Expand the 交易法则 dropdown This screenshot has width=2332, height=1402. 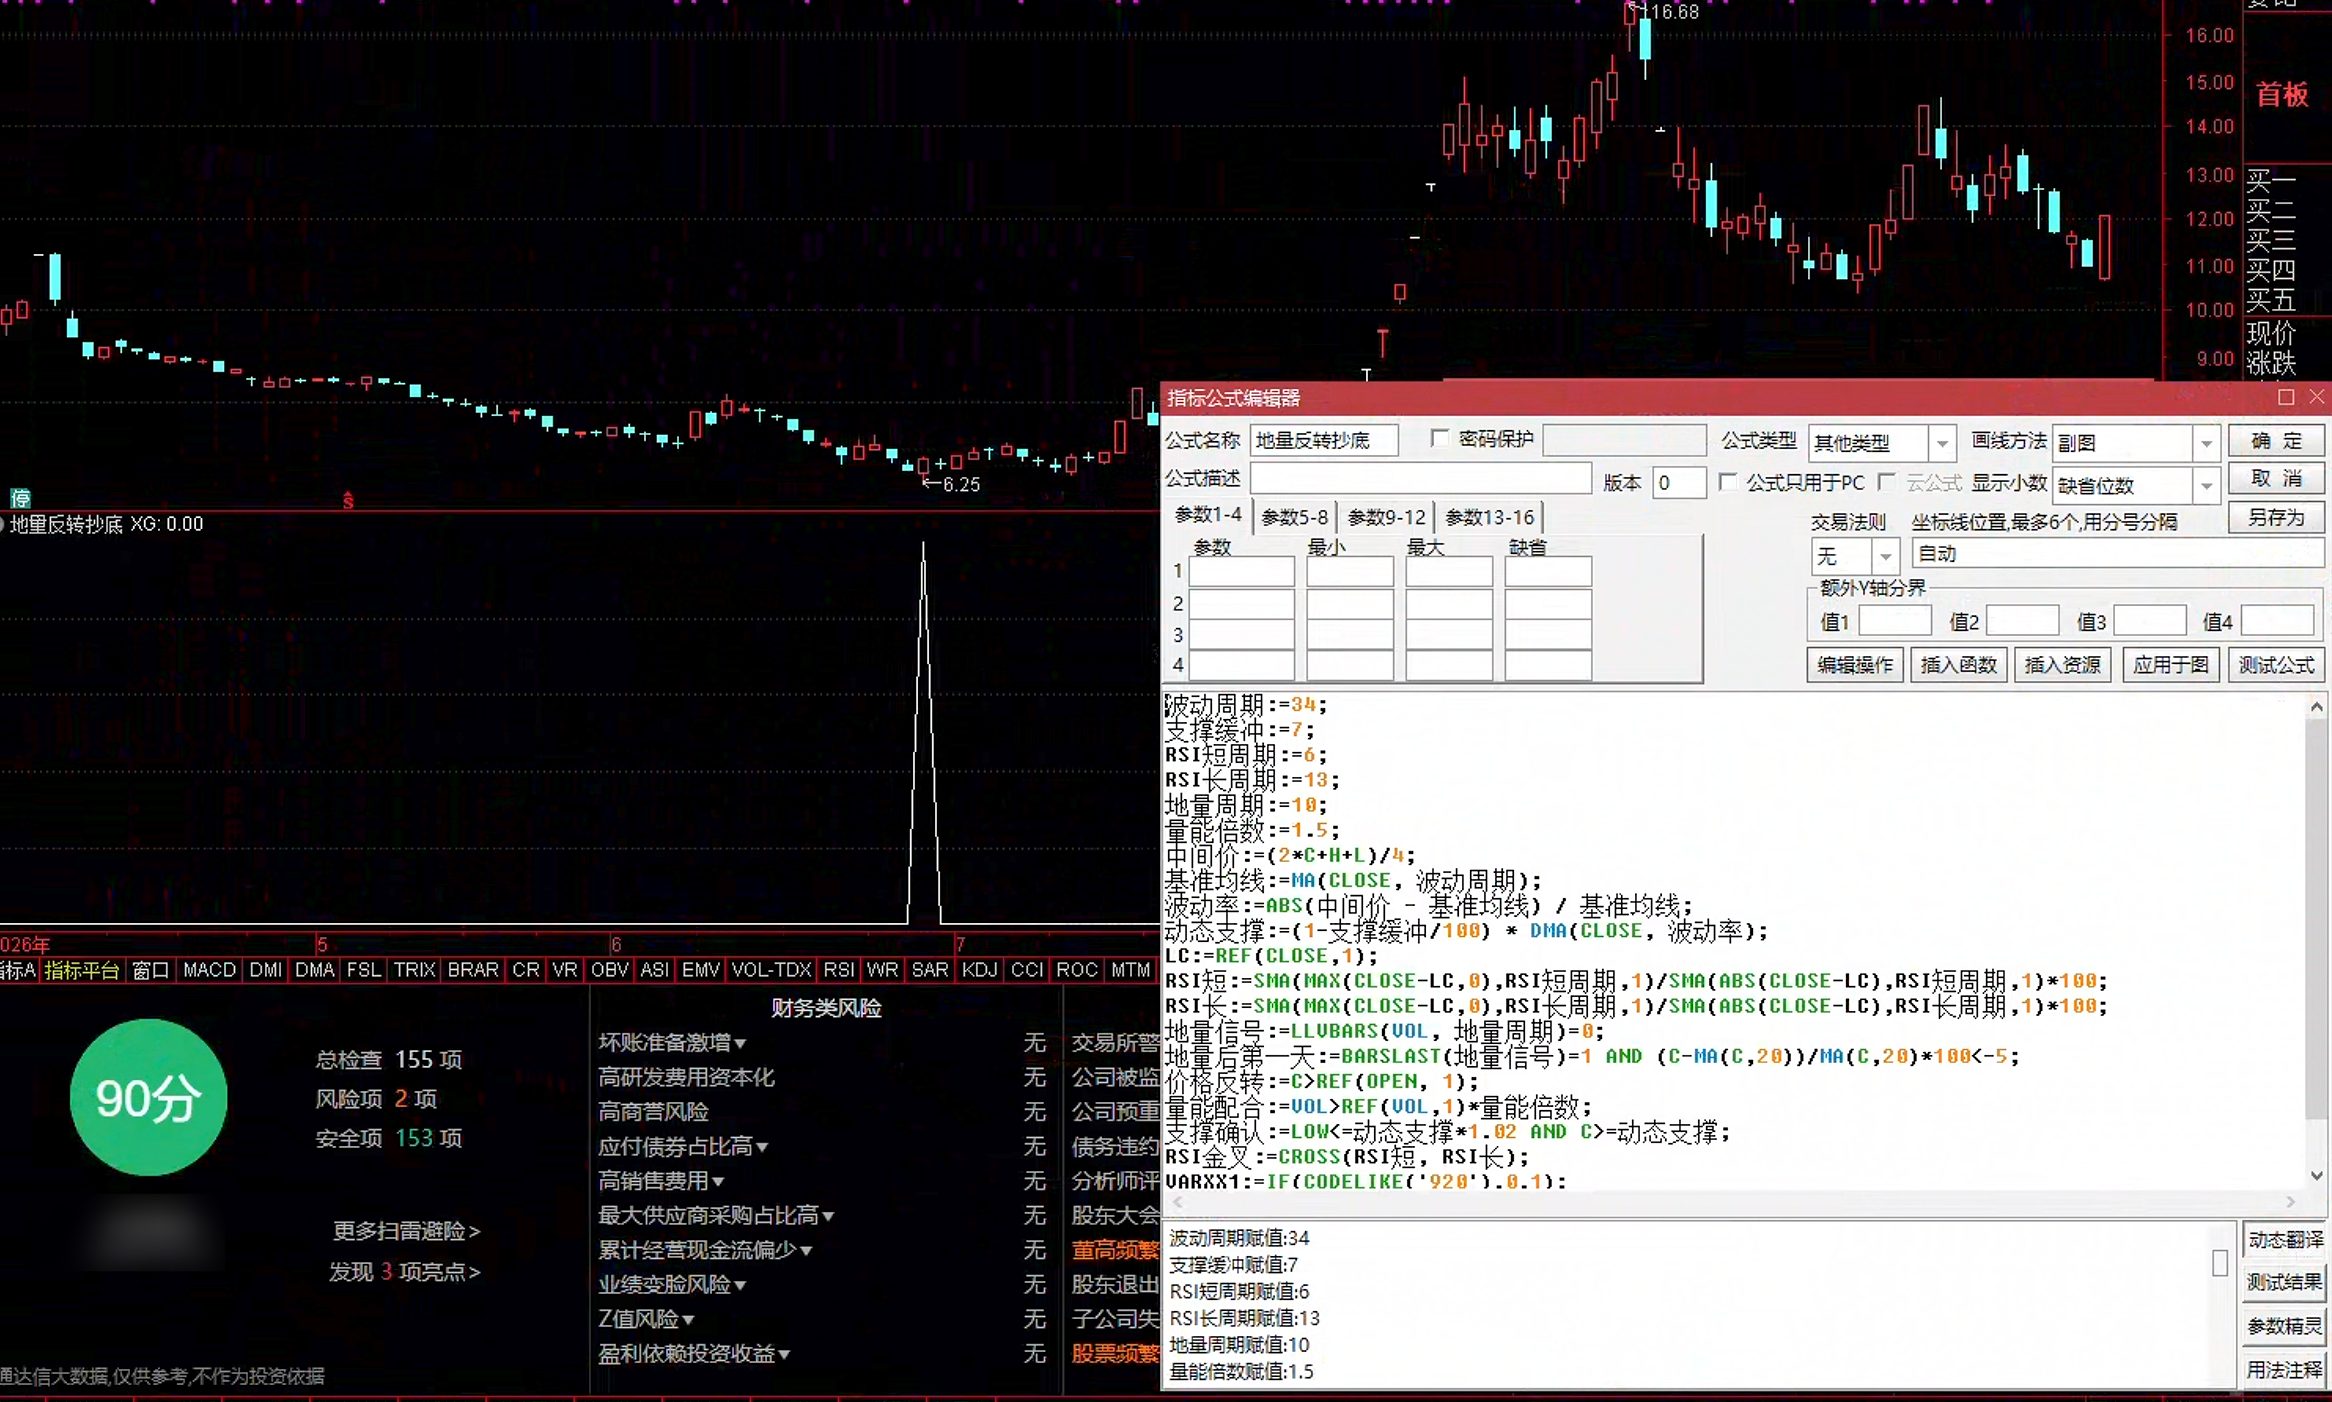(1885, 555)
